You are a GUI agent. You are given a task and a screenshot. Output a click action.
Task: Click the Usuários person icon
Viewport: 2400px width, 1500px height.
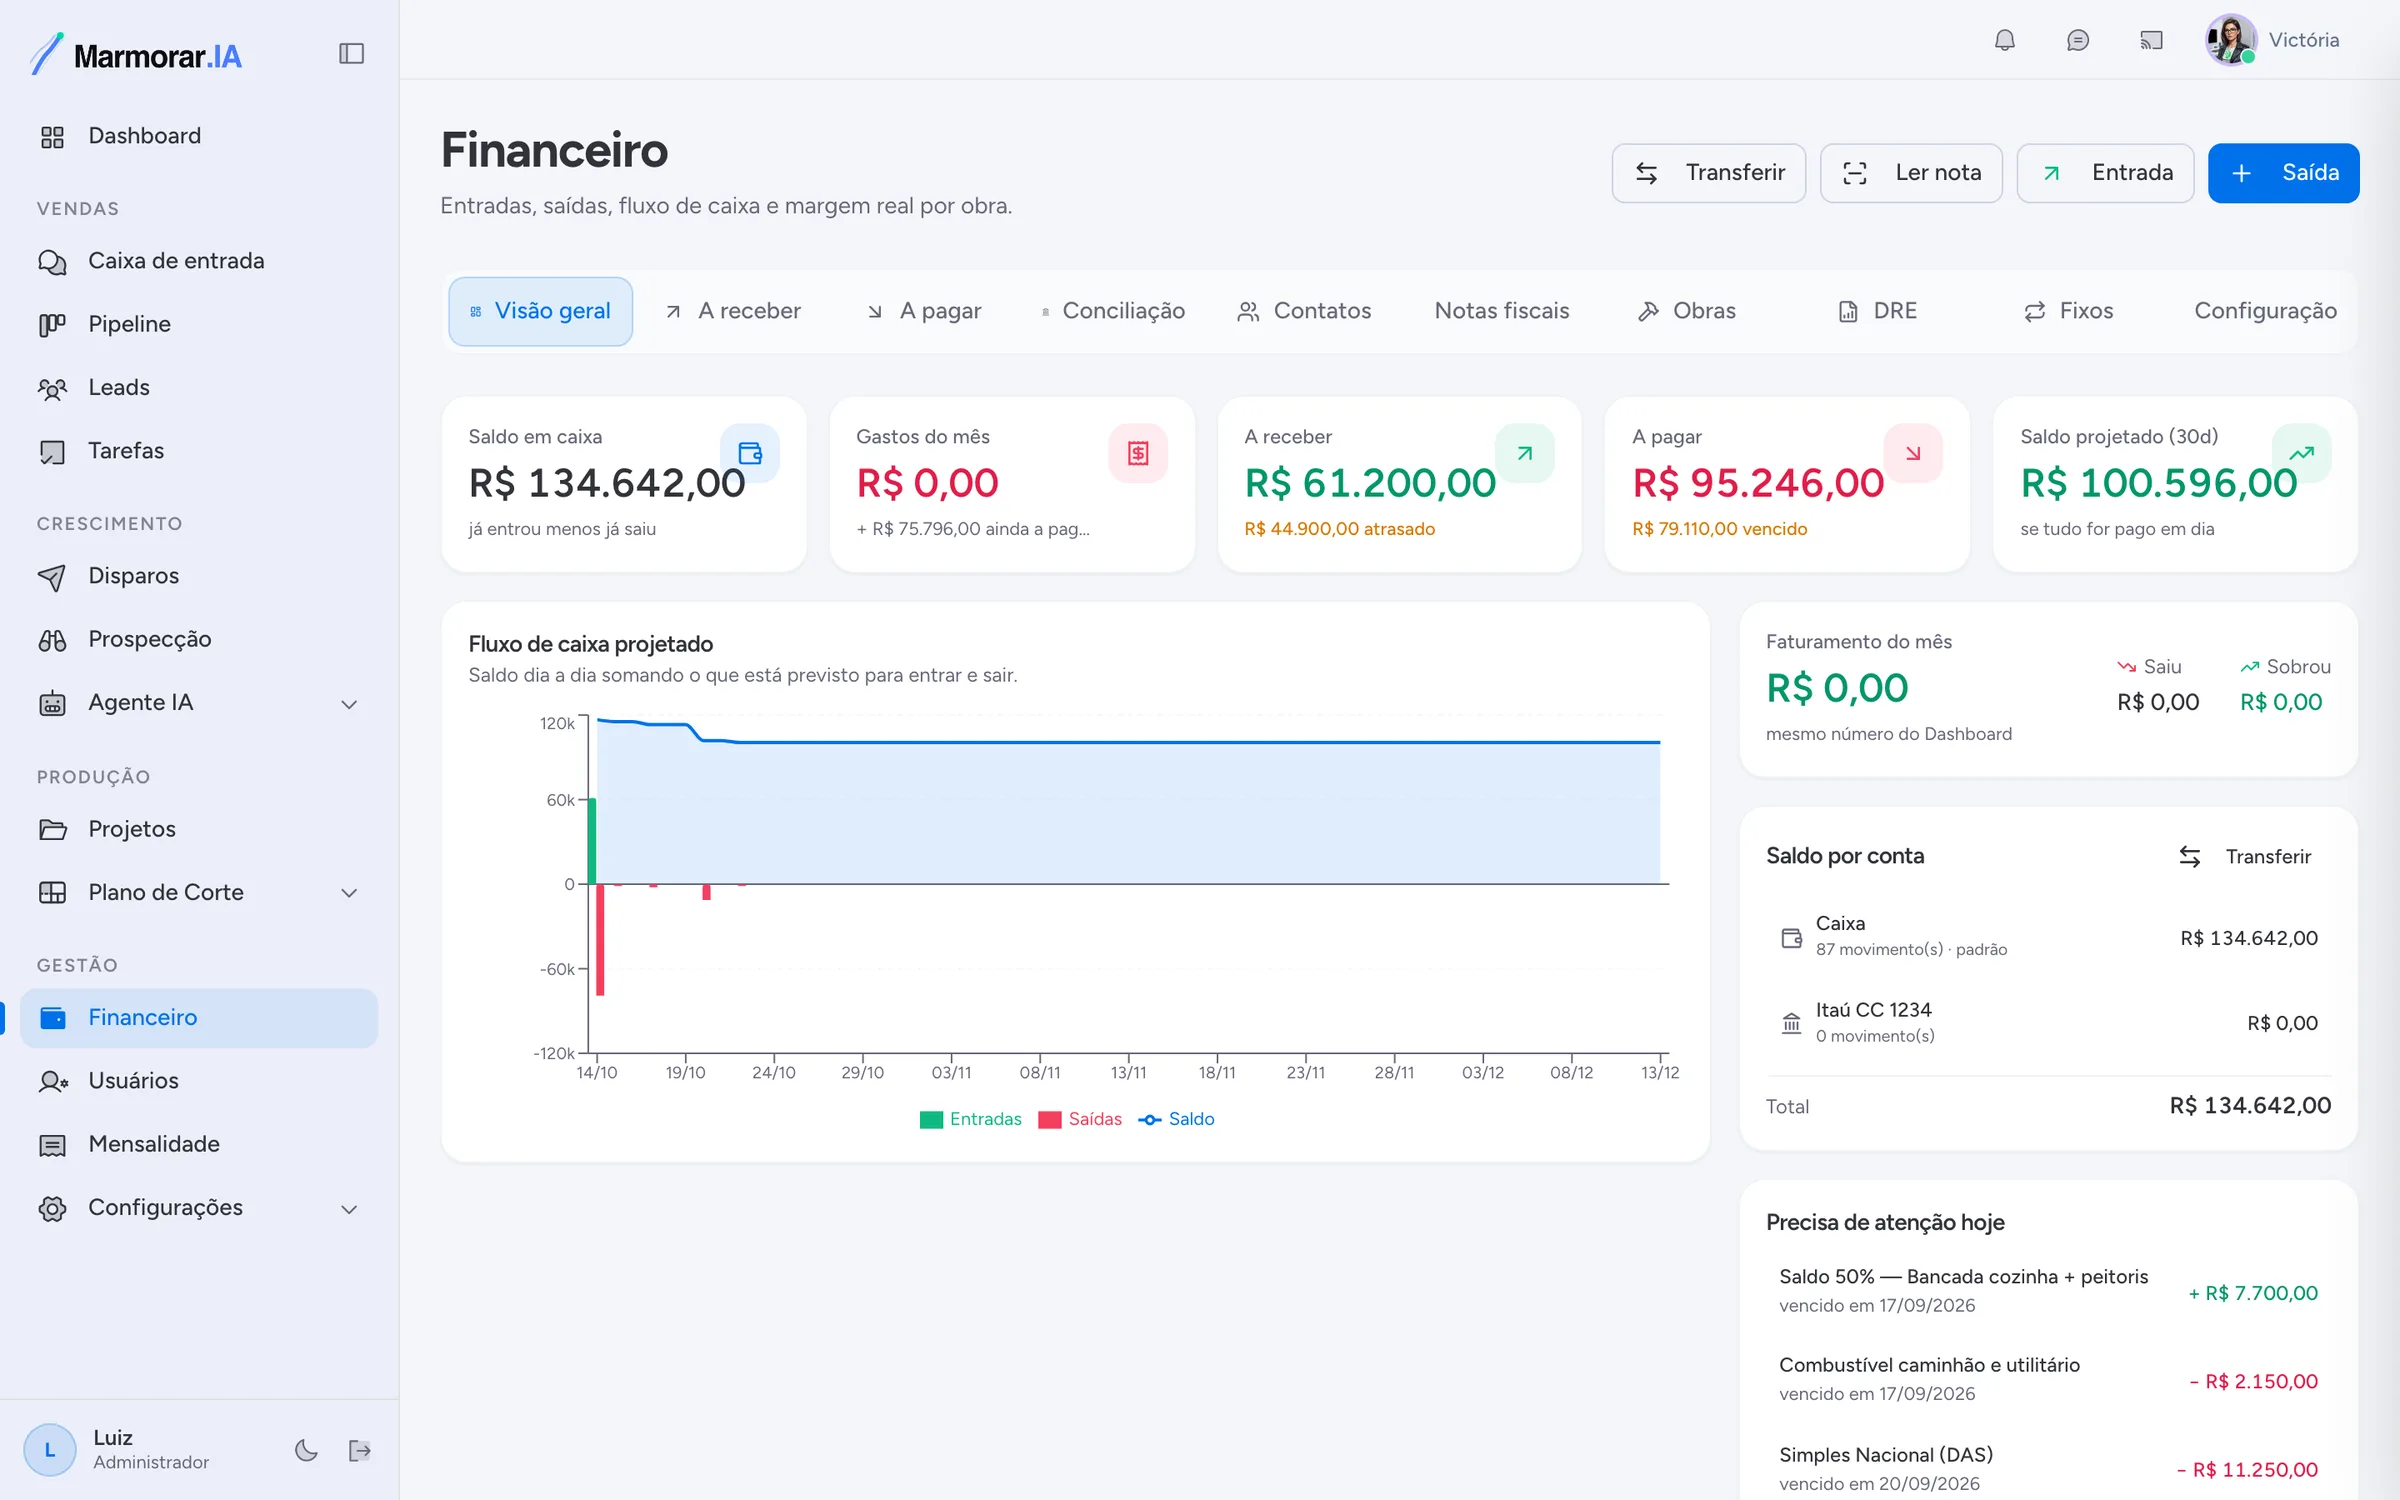[x=52, y=1081]
